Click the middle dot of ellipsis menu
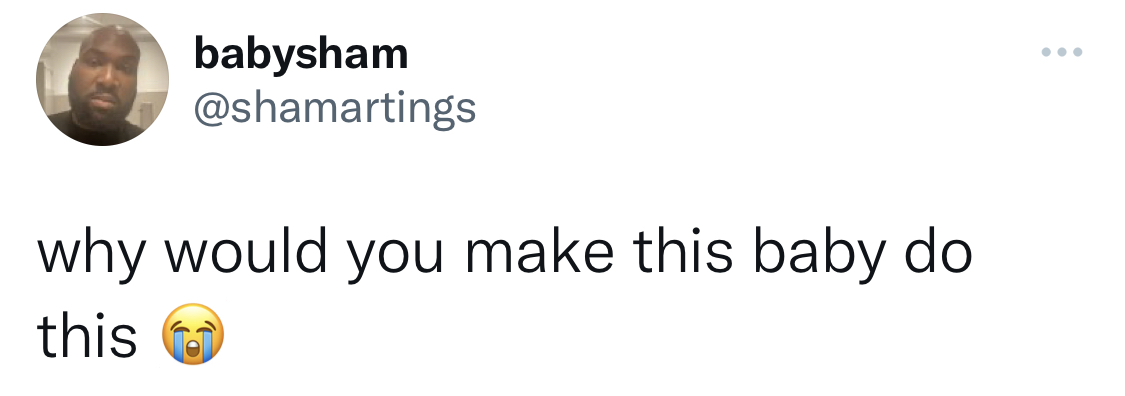 tap(1062, 52)
